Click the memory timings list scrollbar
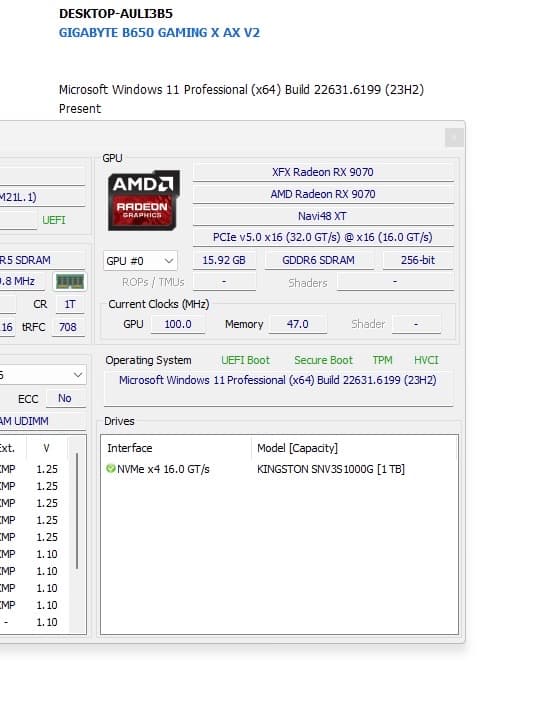The width and height of the screenshot is (542, 723). point(77,511)
